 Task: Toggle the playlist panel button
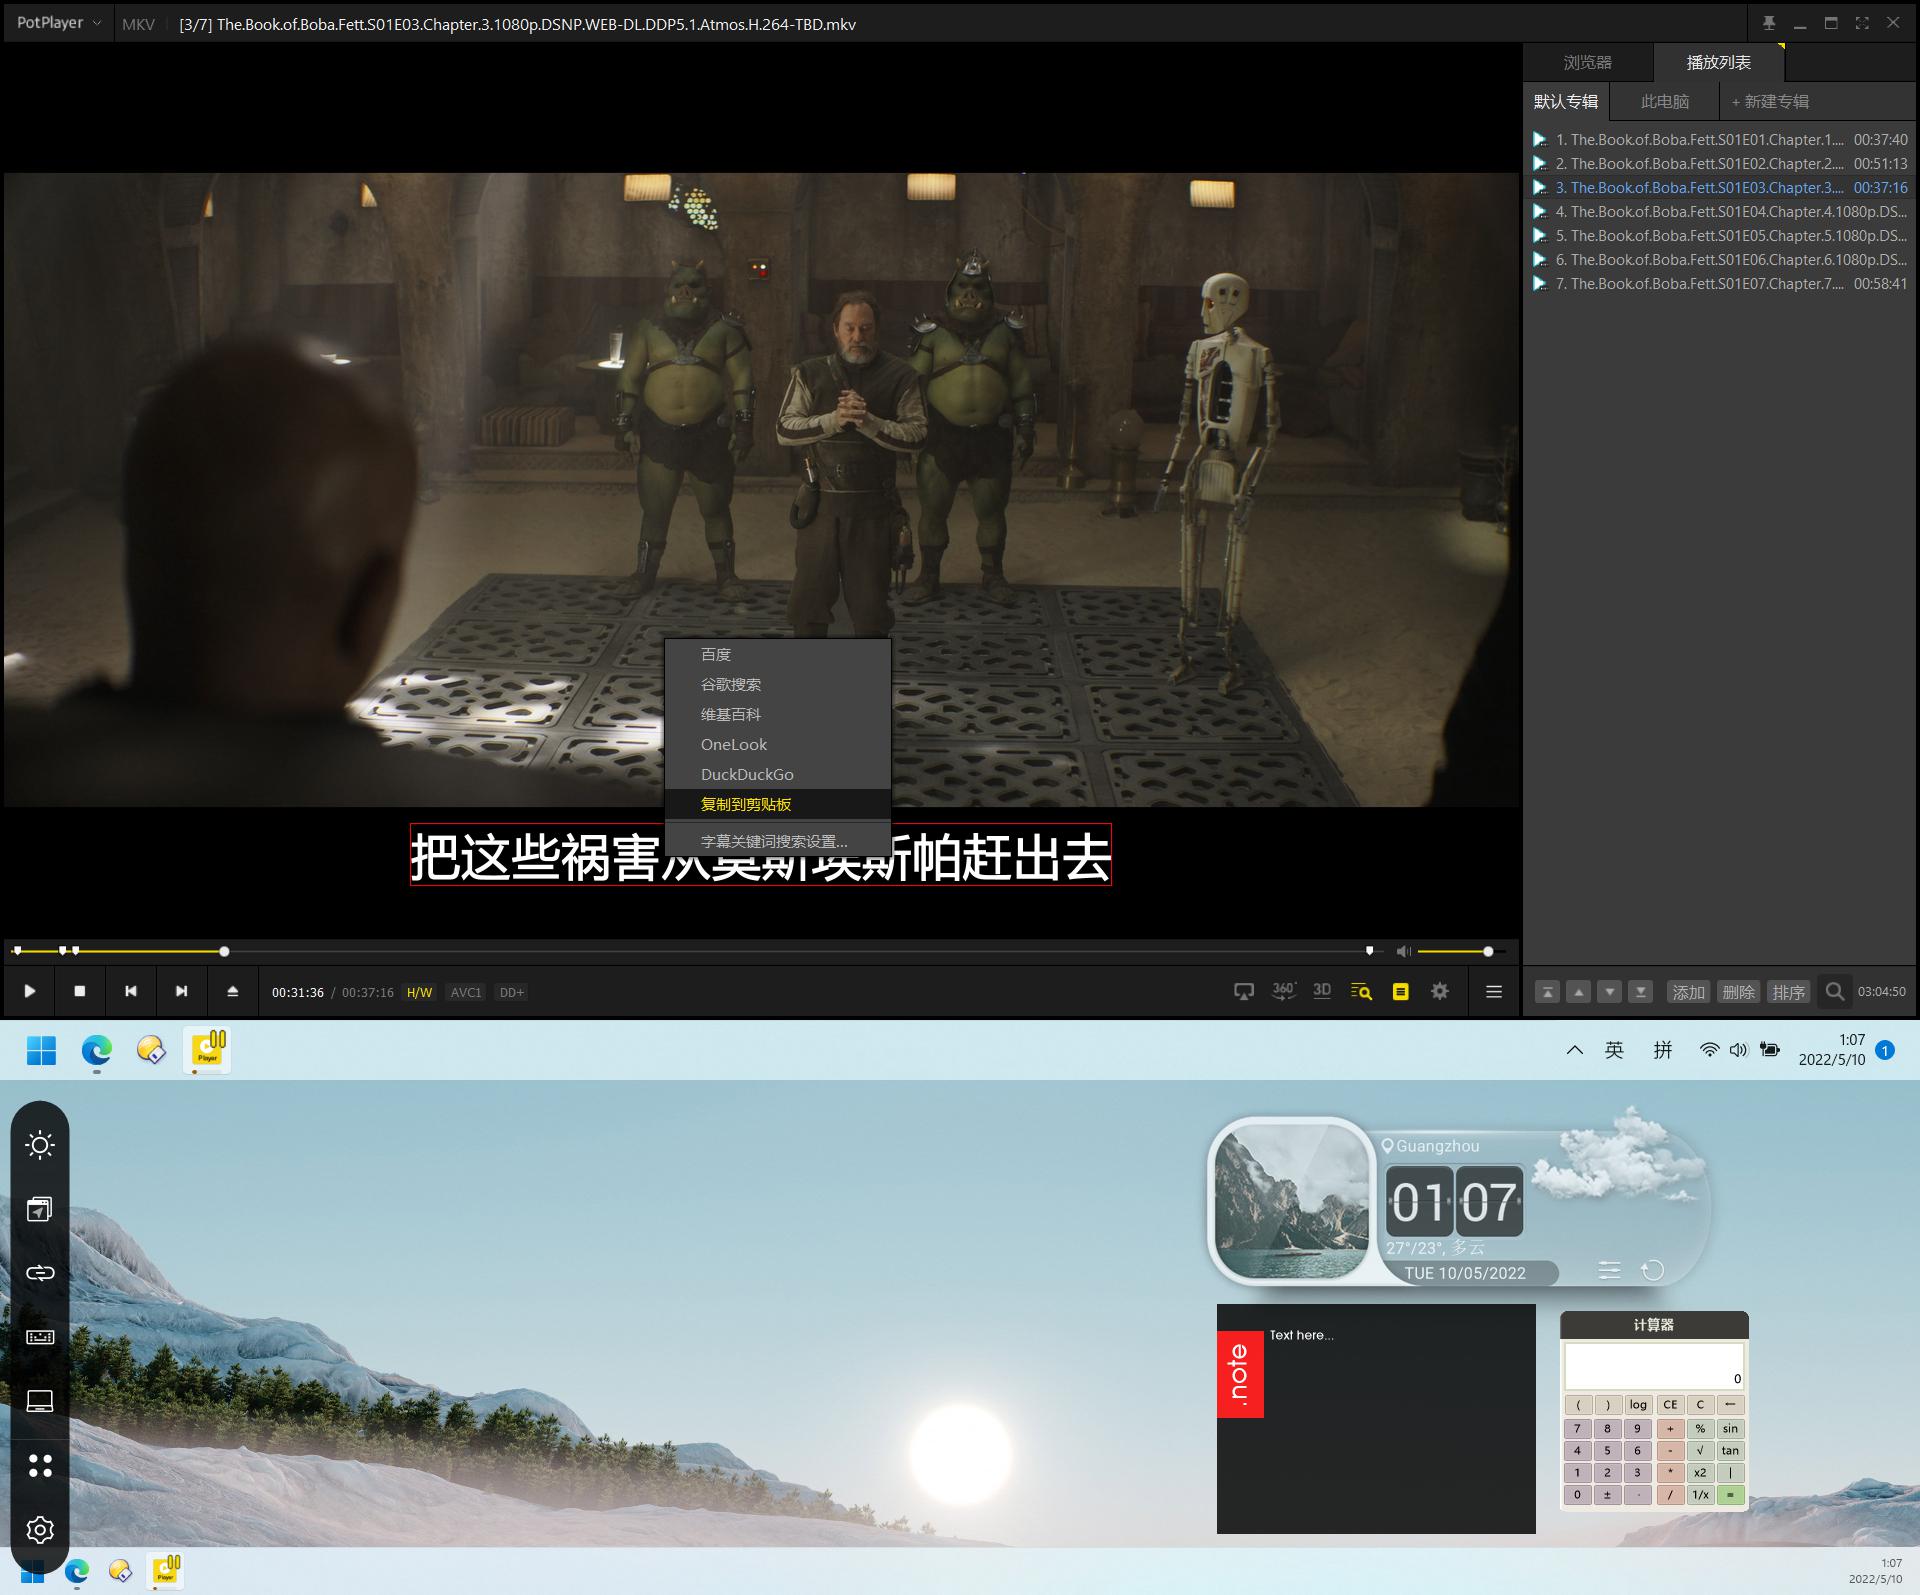click(x=1400, y=991)
